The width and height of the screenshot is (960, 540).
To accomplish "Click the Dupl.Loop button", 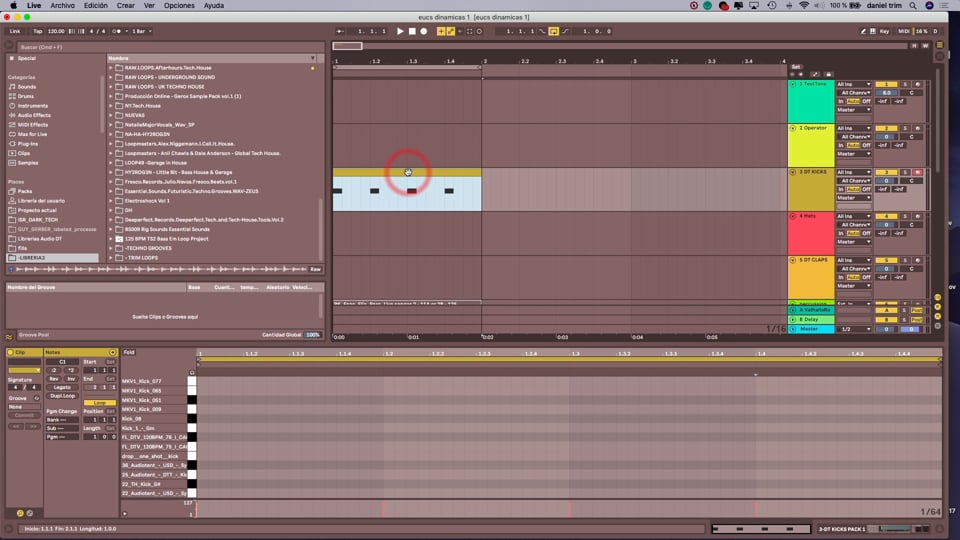I will point(62,396).
